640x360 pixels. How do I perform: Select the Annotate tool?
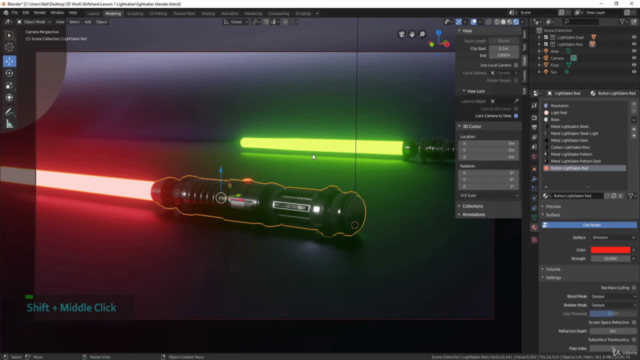point(9,111)
